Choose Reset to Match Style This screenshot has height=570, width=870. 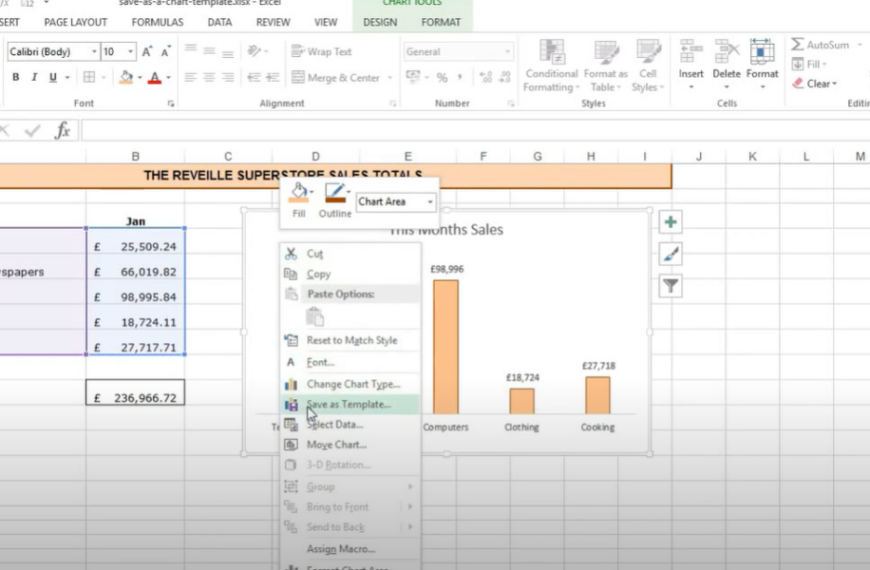click(351, 340)
